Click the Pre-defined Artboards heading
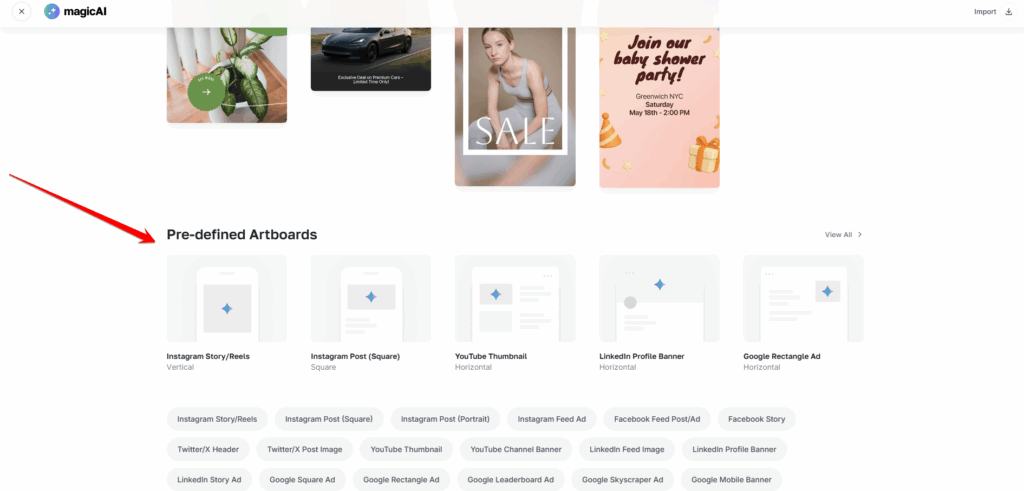1024x491 pixels. pyautogui.click(x=242, y=234)
